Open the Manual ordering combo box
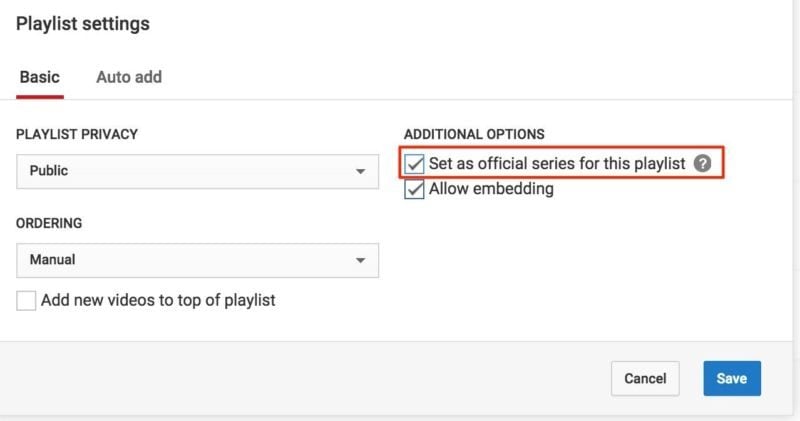The image size is (800, 421). coord(197,260)
